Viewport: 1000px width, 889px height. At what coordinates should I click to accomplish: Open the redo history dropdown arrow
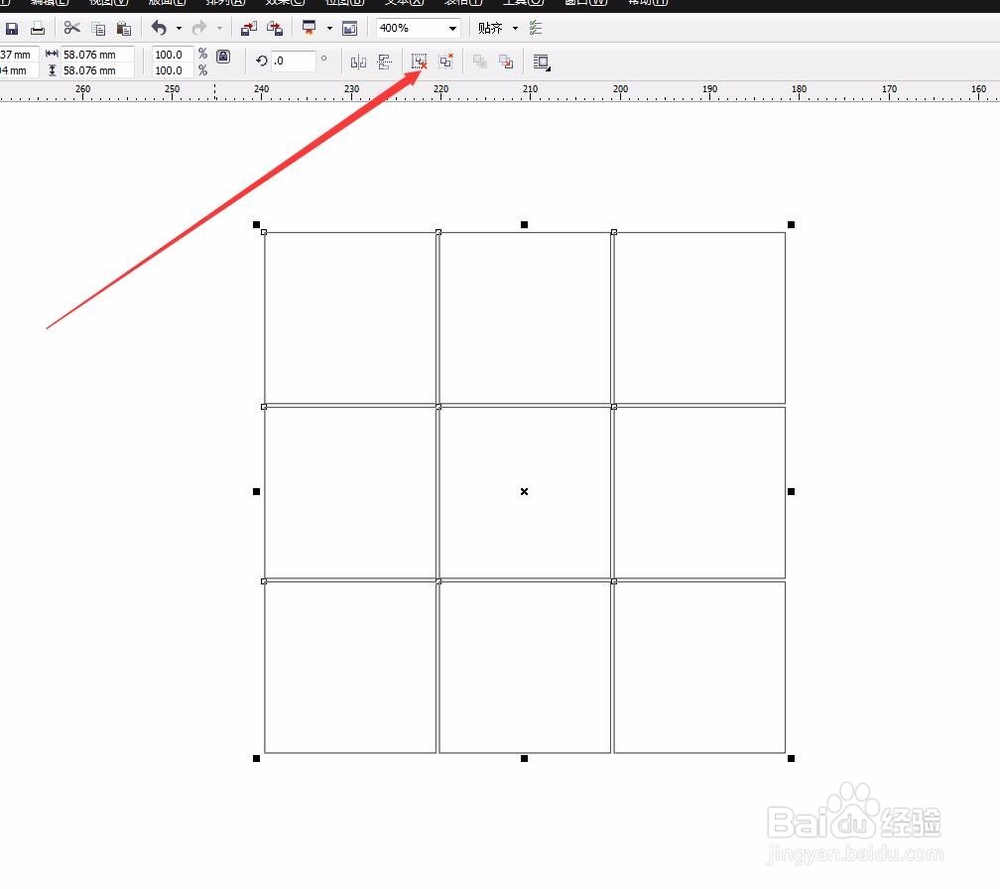[x=219, y=29]
